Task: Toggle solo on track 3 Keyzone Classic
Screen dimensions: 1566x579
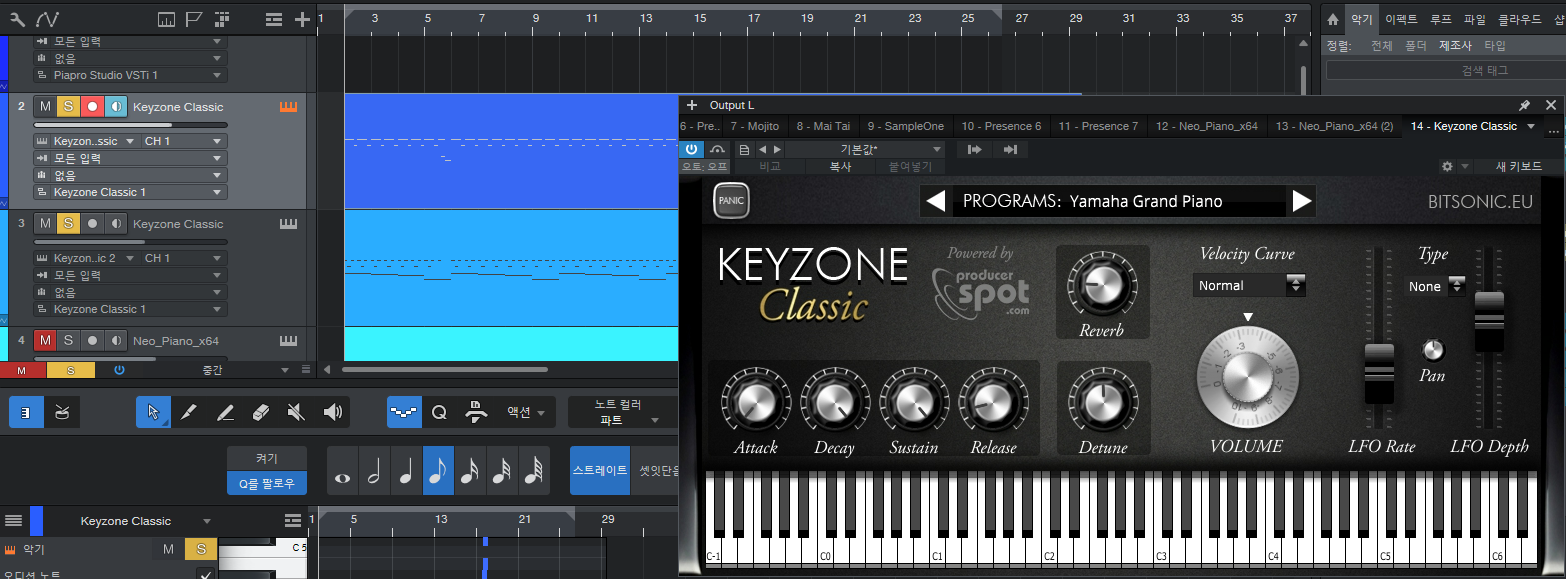Action: pyautogui.click(x=69, y=224)
